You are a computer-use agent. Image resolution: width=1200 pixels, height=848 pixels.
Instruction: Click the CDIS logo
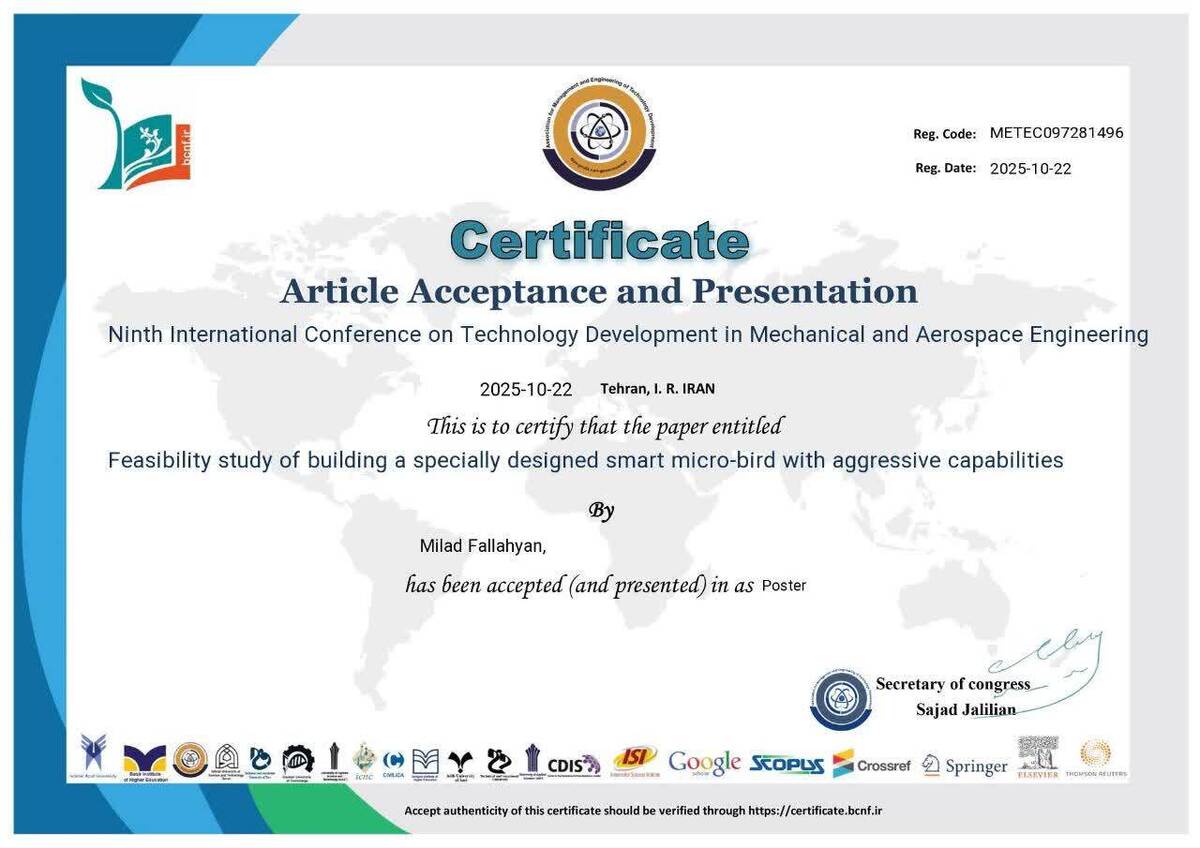[574, 764]
